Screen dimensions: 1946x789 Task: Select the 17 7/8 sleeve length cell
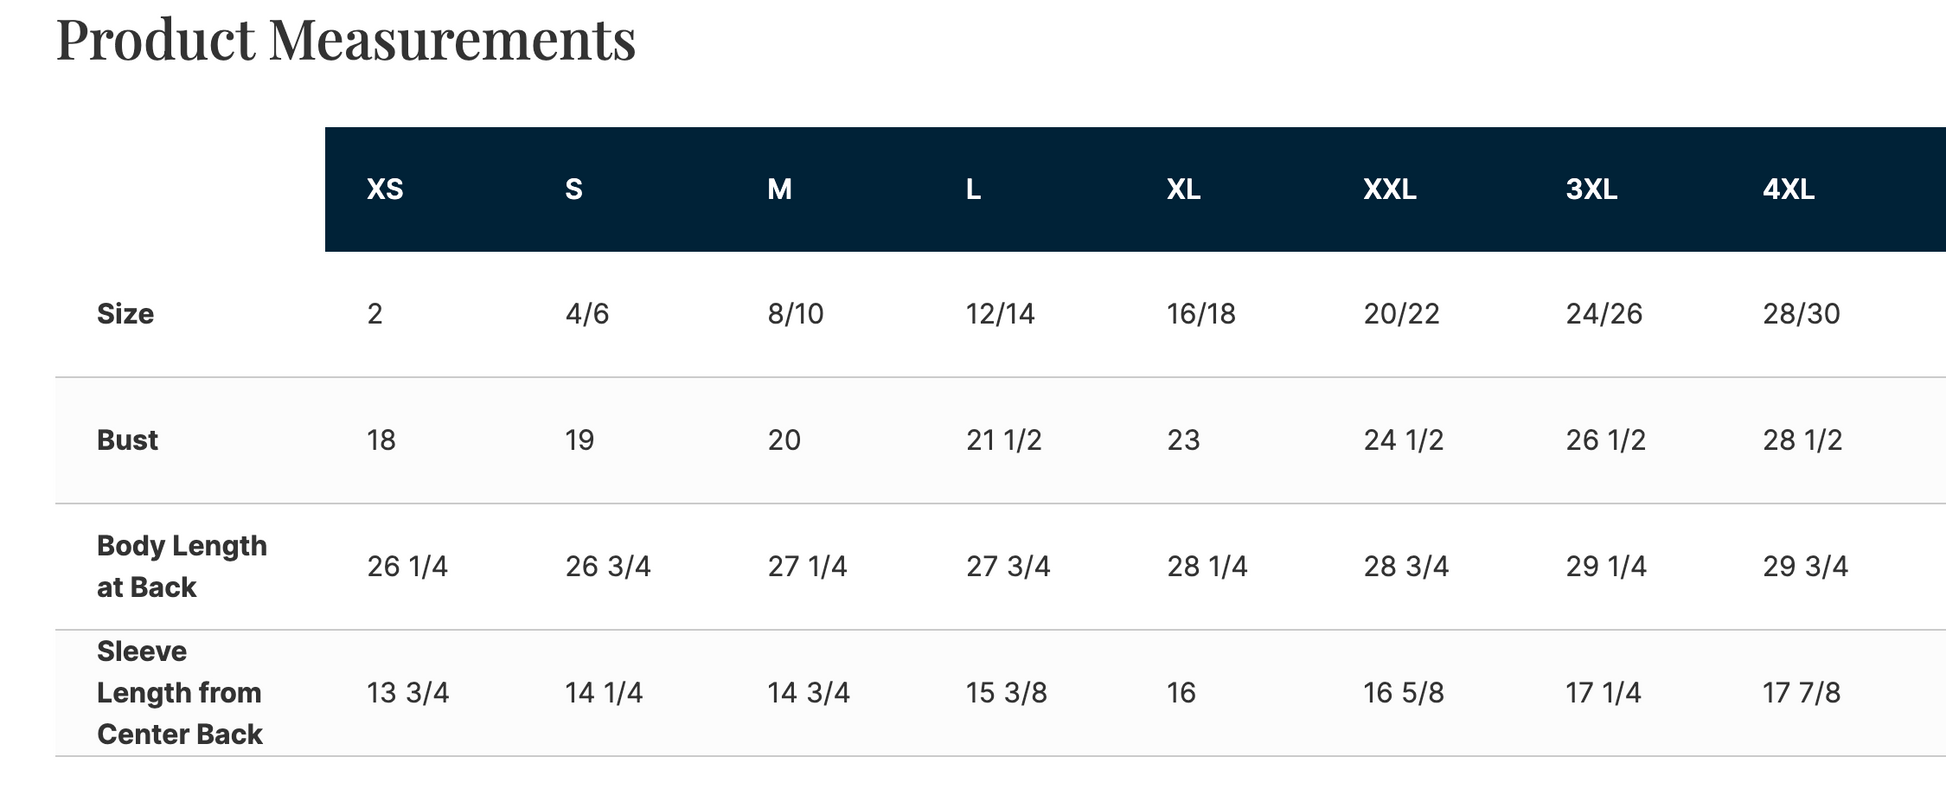pyautogui.click(x=1801, y=693)
